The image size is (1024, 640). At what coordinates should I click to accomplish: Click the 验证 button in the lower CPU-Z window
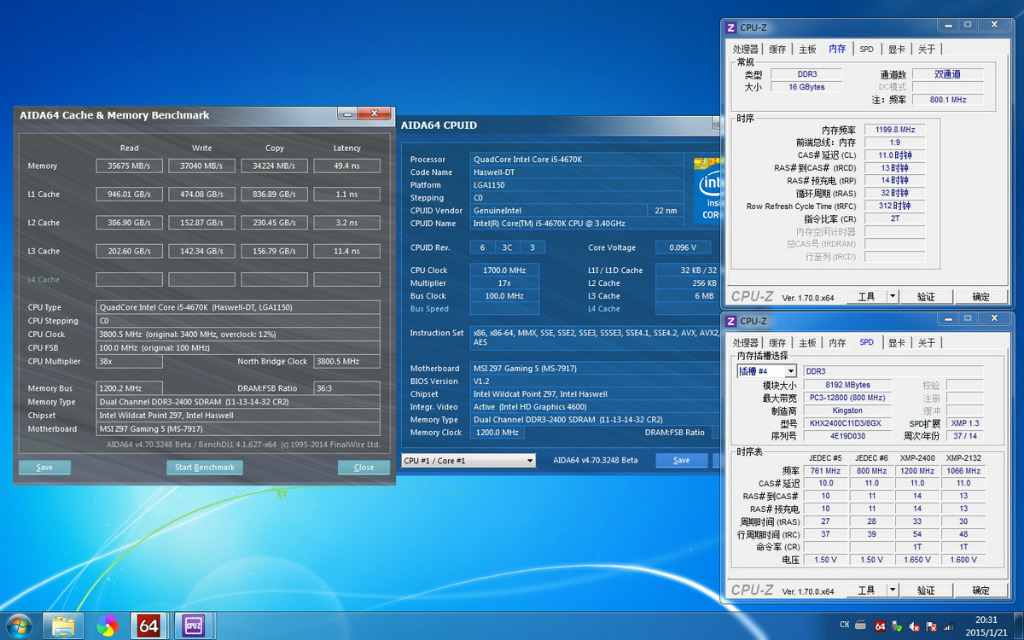click(x=926, y=590)
